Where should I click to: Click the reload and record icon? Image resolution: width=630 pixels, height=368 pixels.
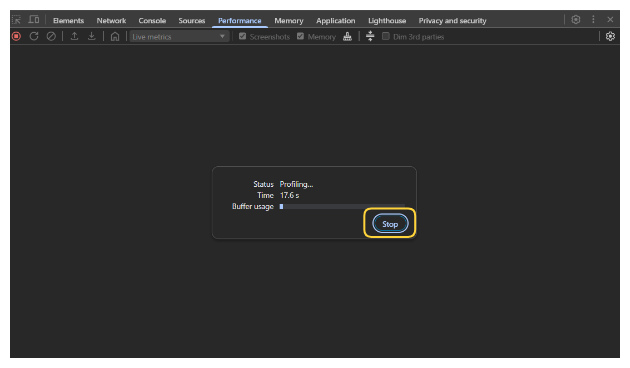click(x=34, y=37)
